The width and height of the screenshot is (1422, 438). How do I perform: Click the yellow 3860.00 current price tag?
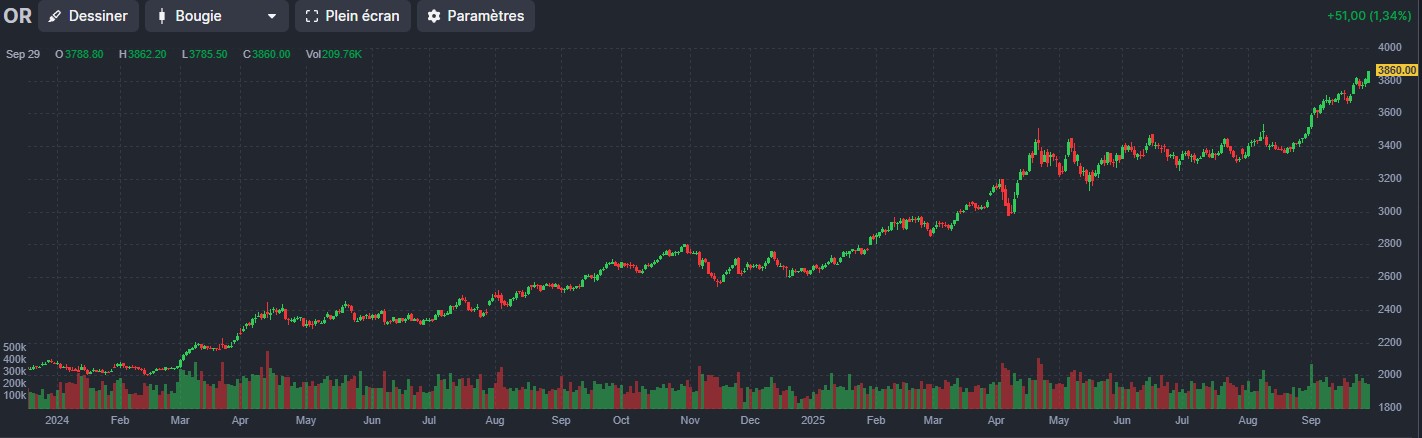1397,70
